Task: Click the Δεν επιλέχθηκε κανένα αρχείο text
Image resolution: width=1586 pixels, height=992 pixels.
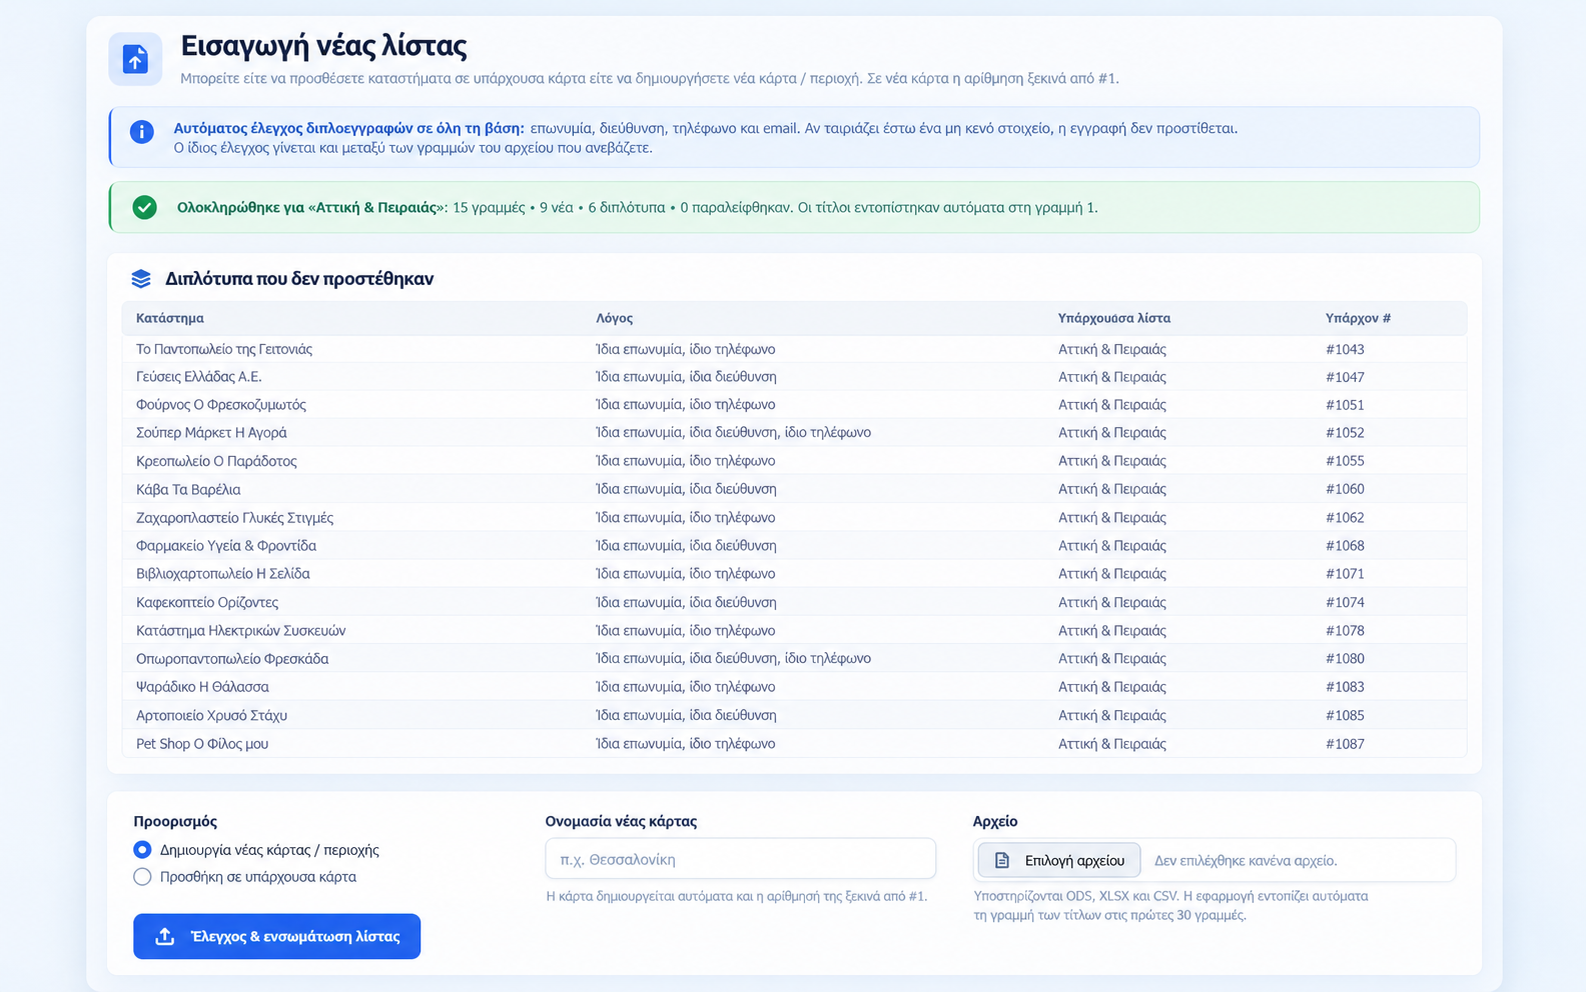Action: tap(1245, 860)
